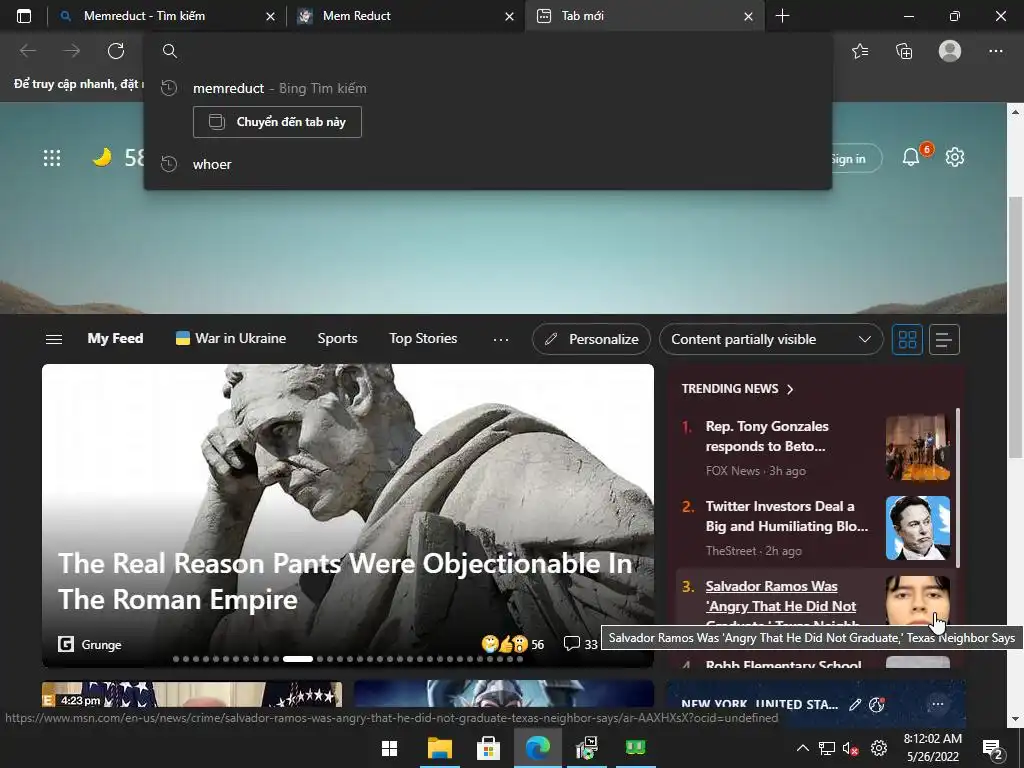Select the whoer history suggestion
1024x768 pixels.
pos(487,165)
